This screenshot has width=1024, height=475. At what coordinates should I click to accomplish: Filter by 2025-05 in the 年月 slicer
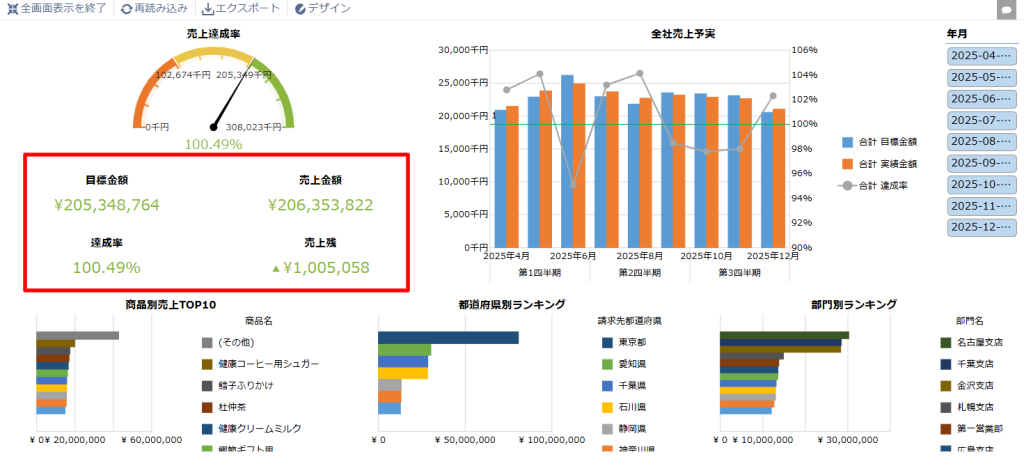982,77
